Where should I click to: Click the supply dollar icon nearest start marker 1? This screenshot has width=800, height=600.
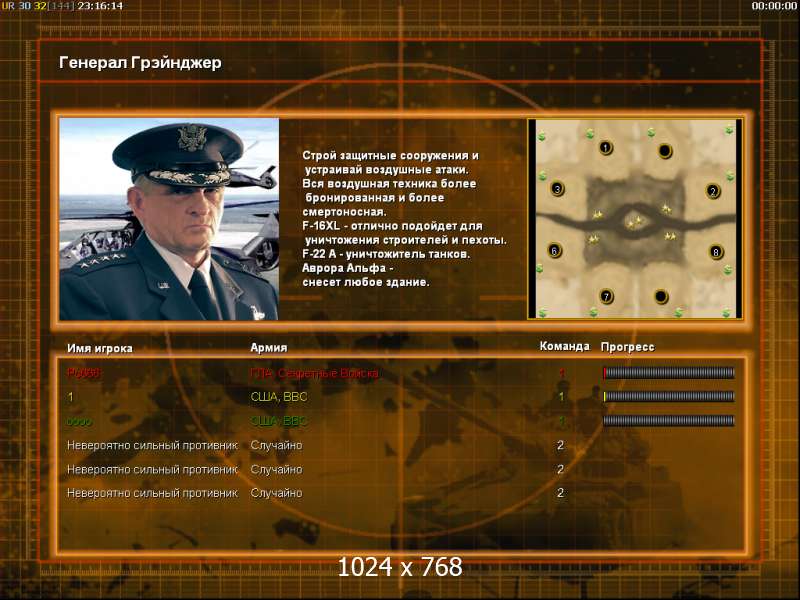pos(590,133)
